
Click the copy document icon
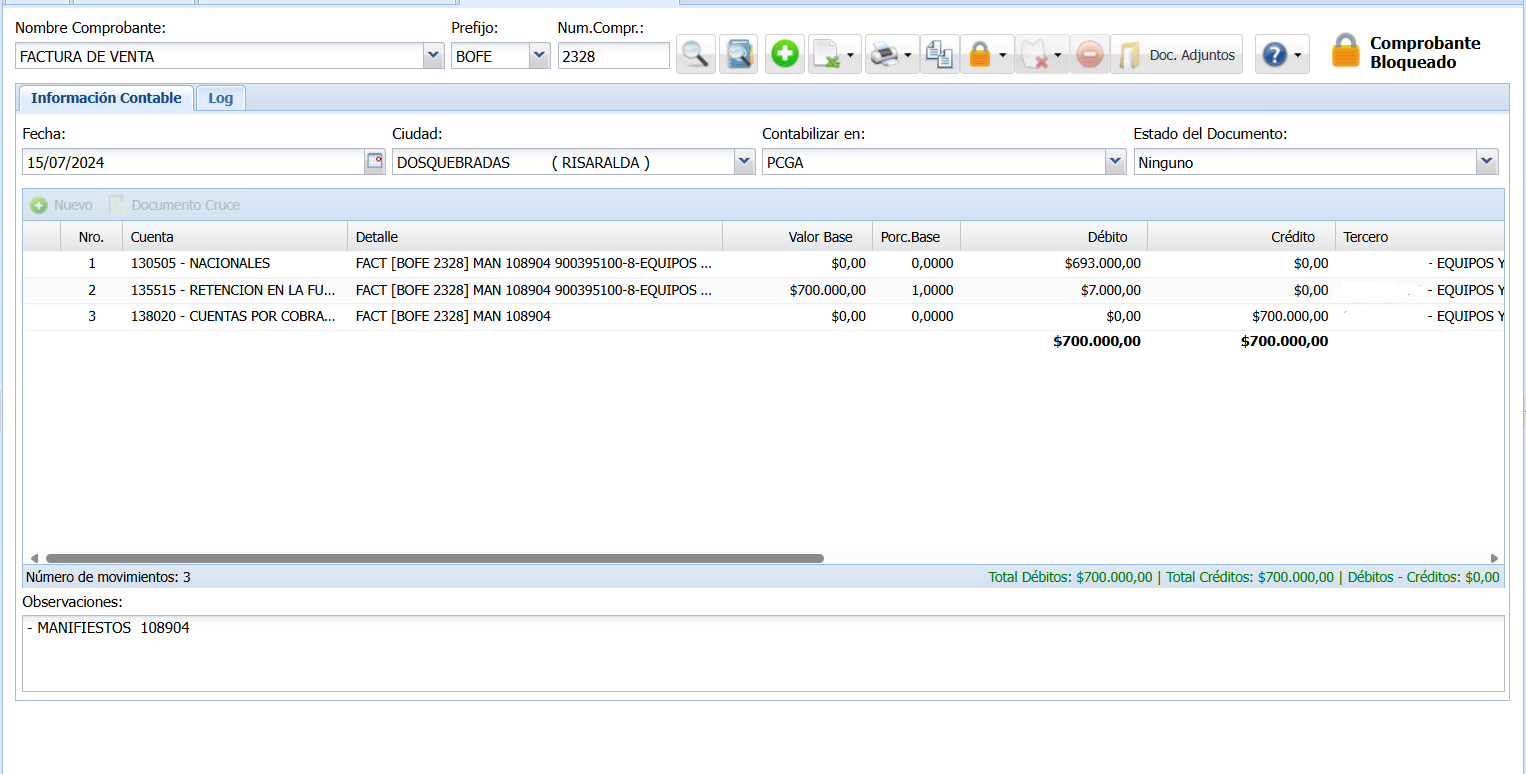939,54
